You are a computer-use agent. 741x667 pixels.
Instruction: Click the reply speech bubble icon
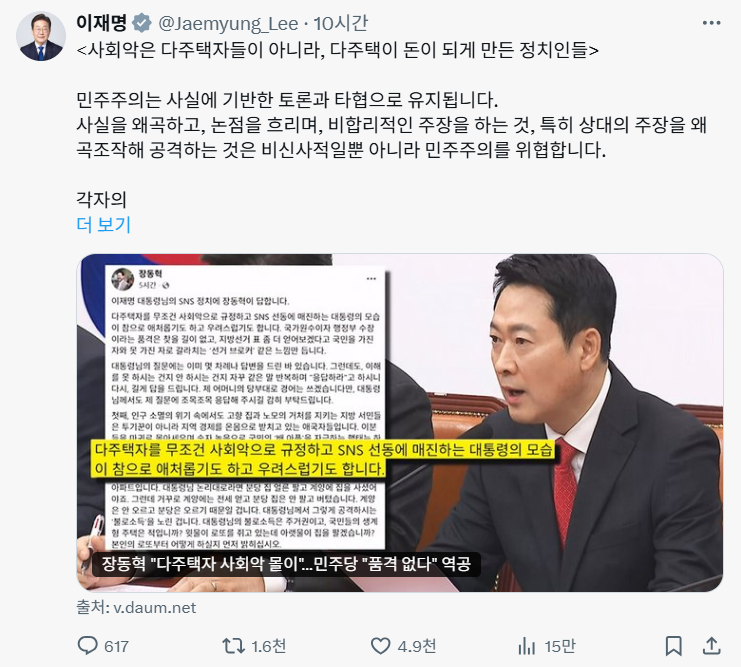click(x=87, y=646)
